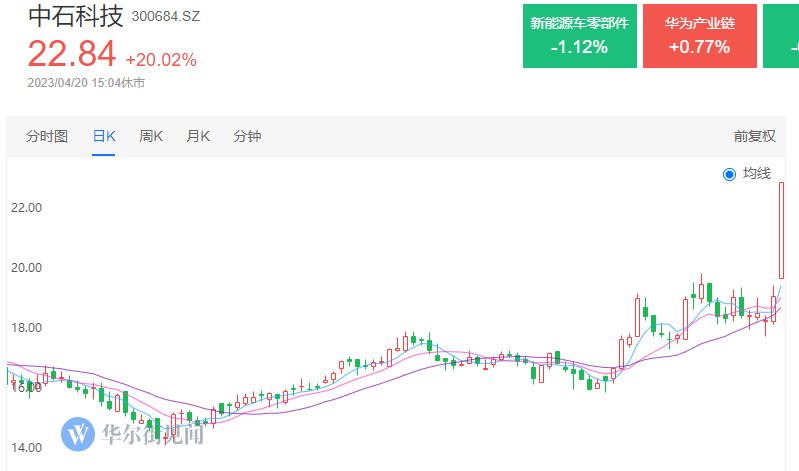The image size is (799, 471).
Task: Click the stock code 300684.SZ
Action: pos(166,16)
